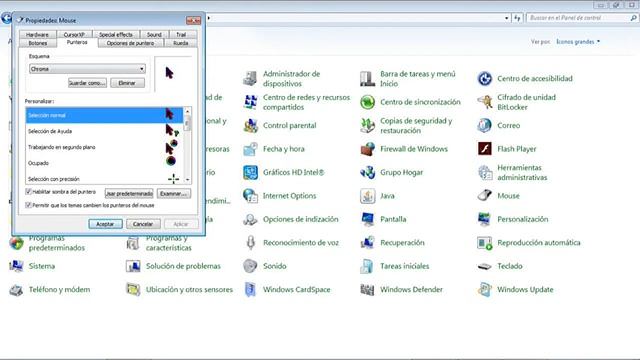This screenshot has height=360, width=640.
Task: Switch to the Hardware tab
Action: (37, 35)
